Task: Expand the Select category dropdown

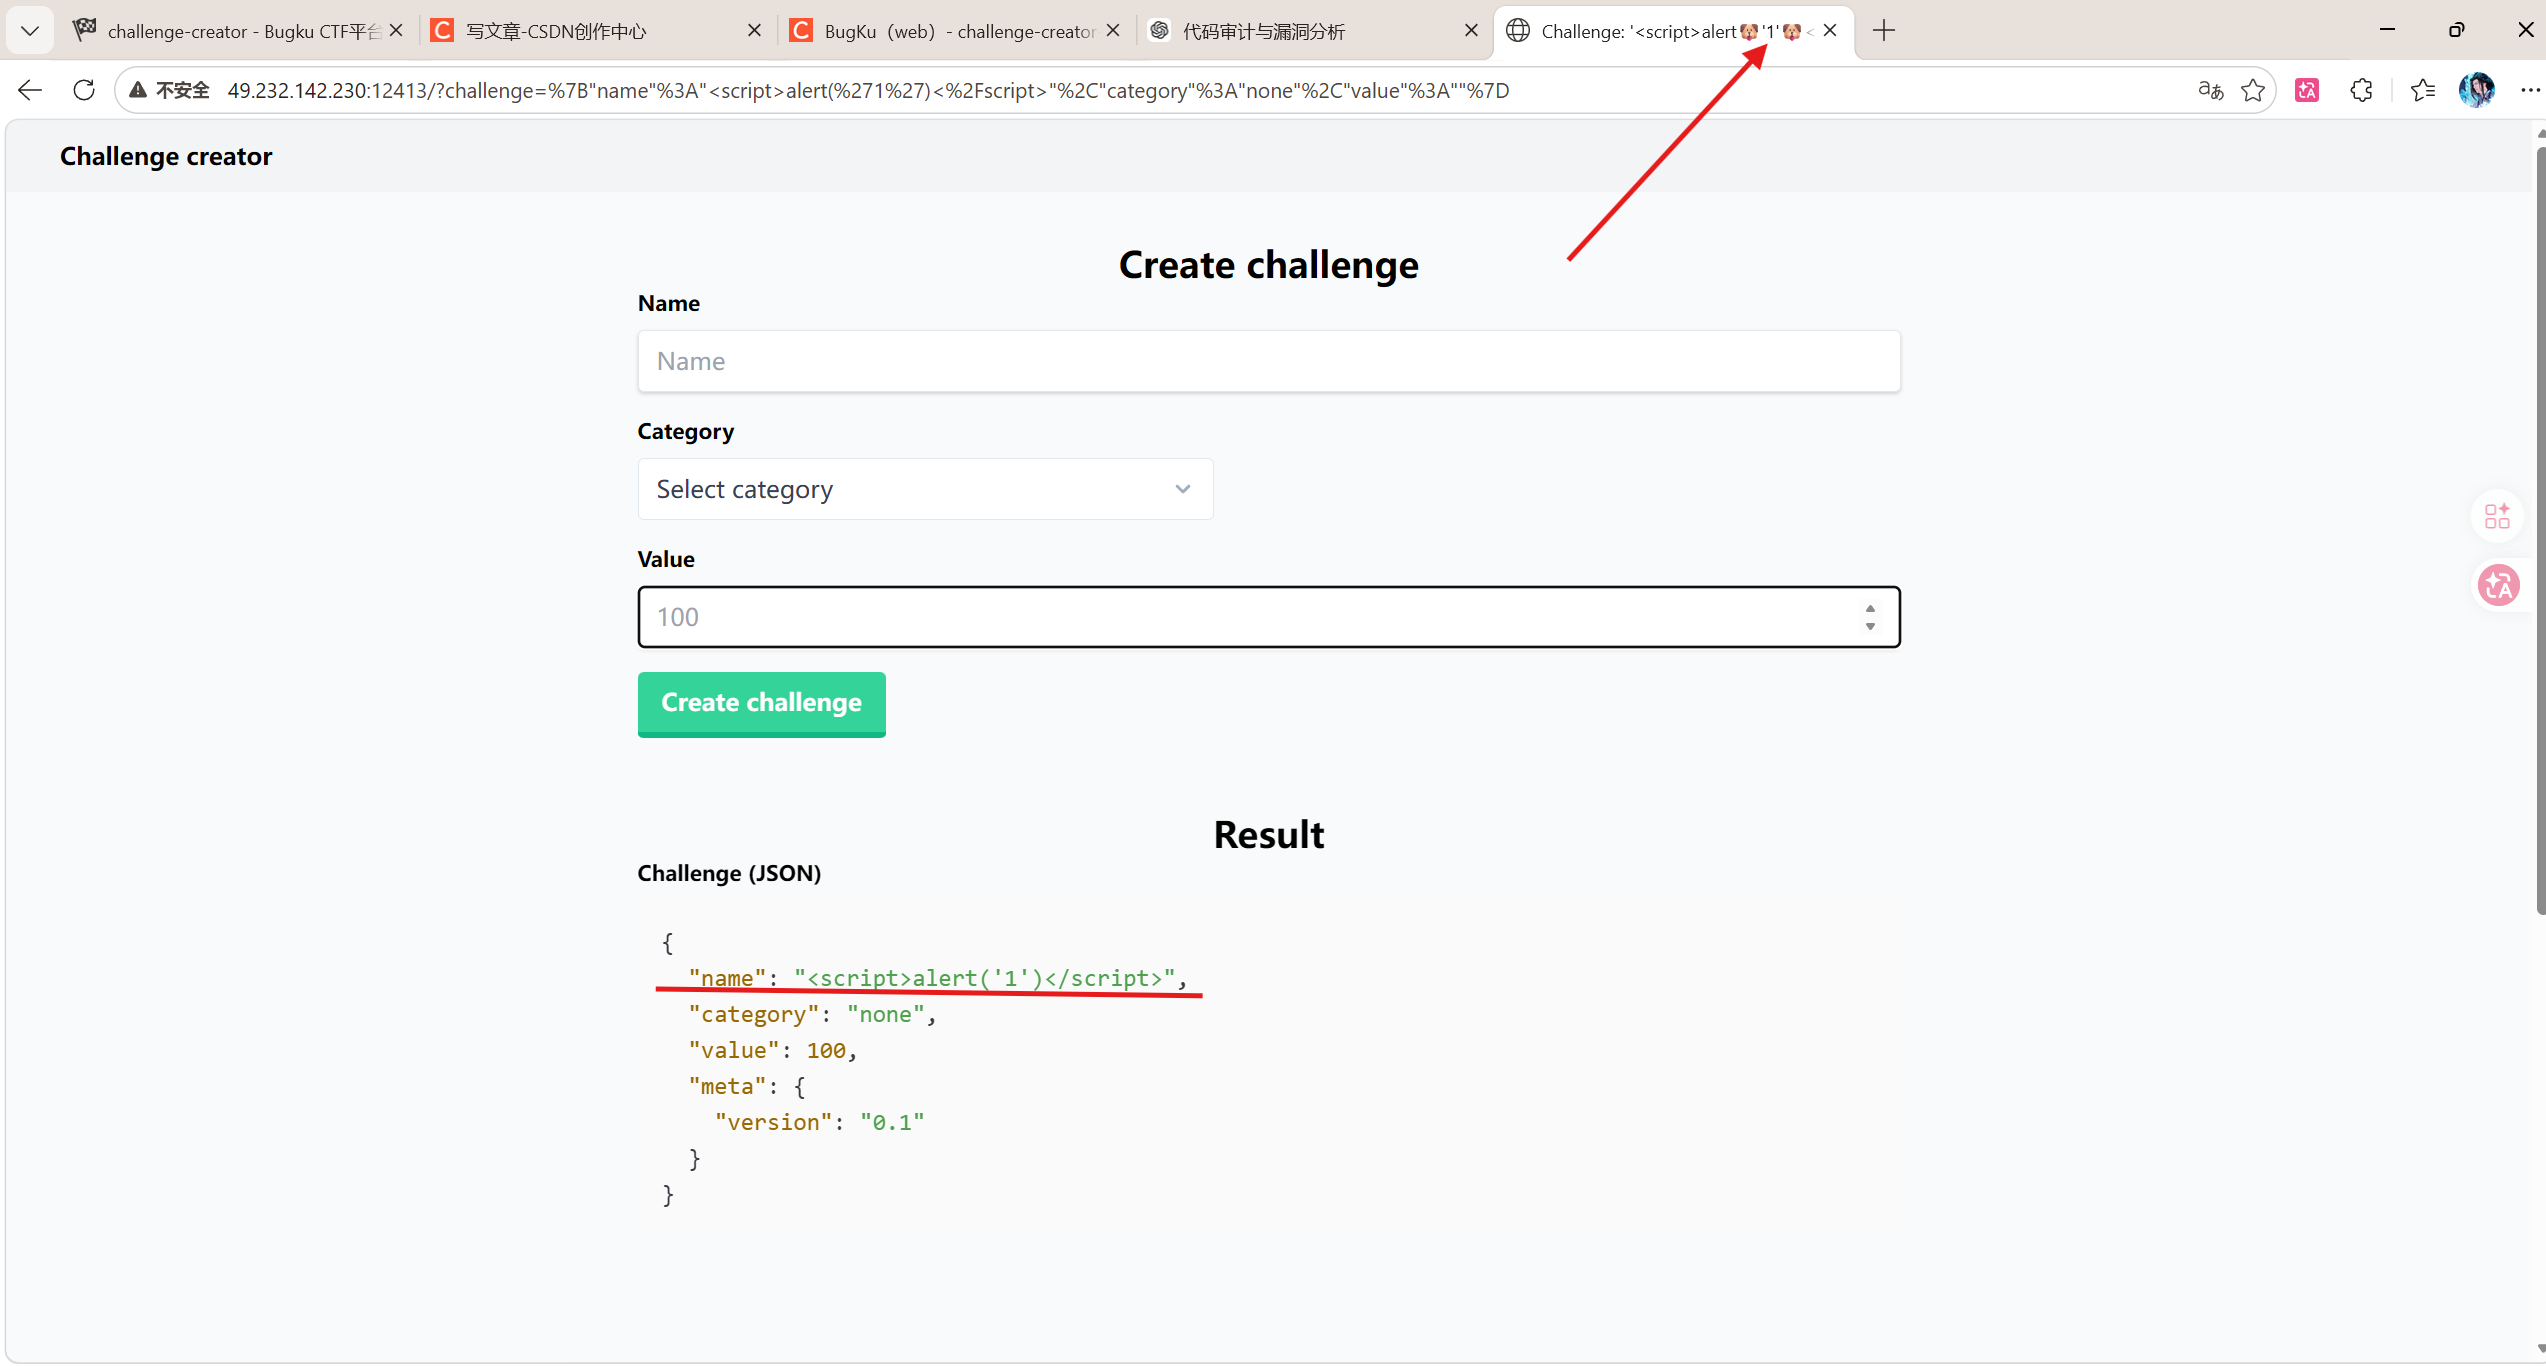Action: click(925, 489)
